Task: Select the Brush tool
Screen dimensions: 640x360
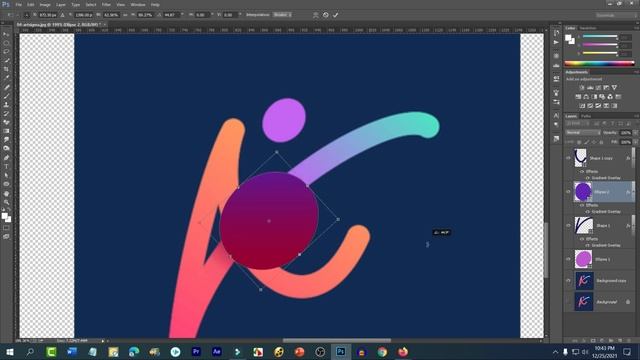Action: (x=6, y=96)
